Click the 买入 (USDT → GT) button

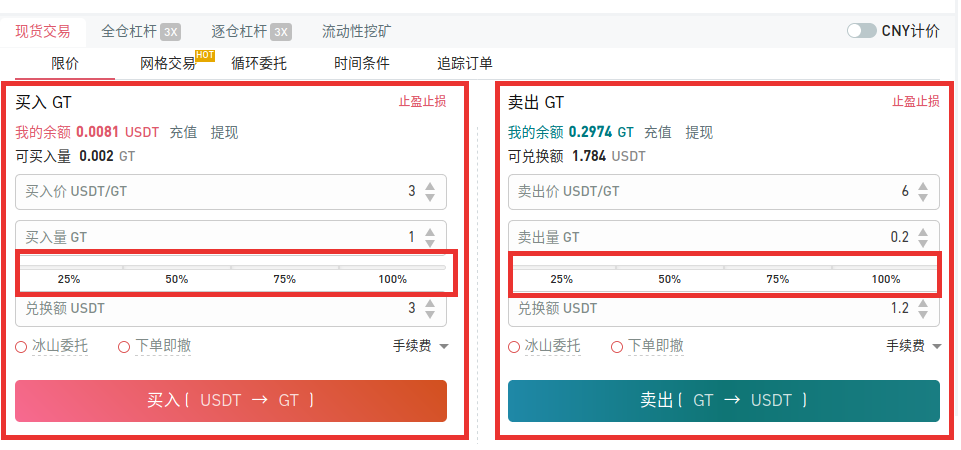(x=231, y=401)
